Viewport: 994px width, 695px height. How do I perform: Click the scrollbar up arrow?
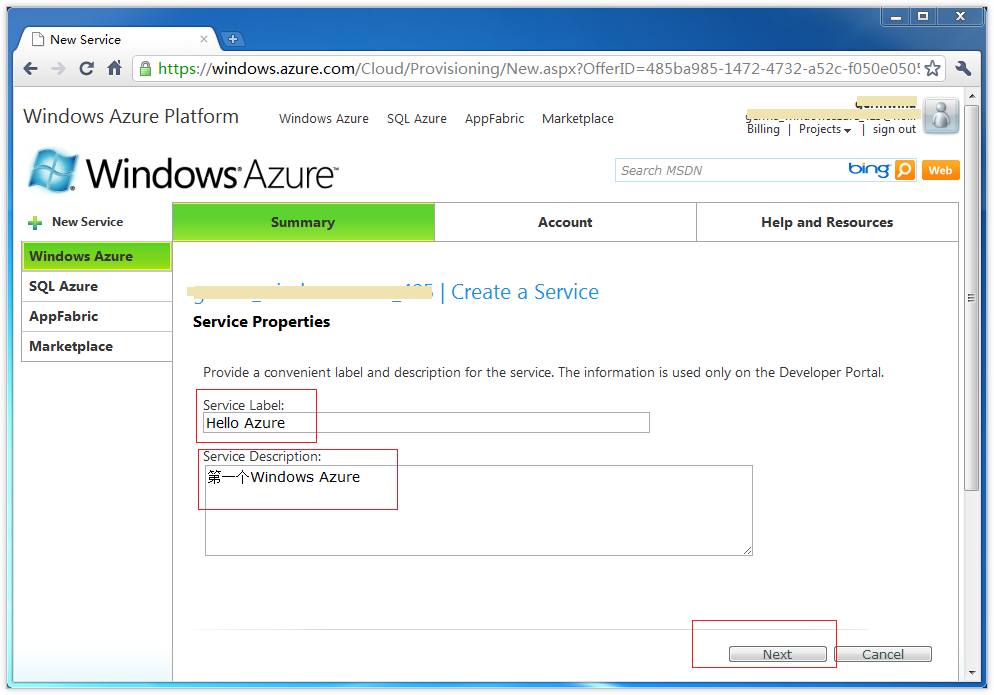(972, 96)
